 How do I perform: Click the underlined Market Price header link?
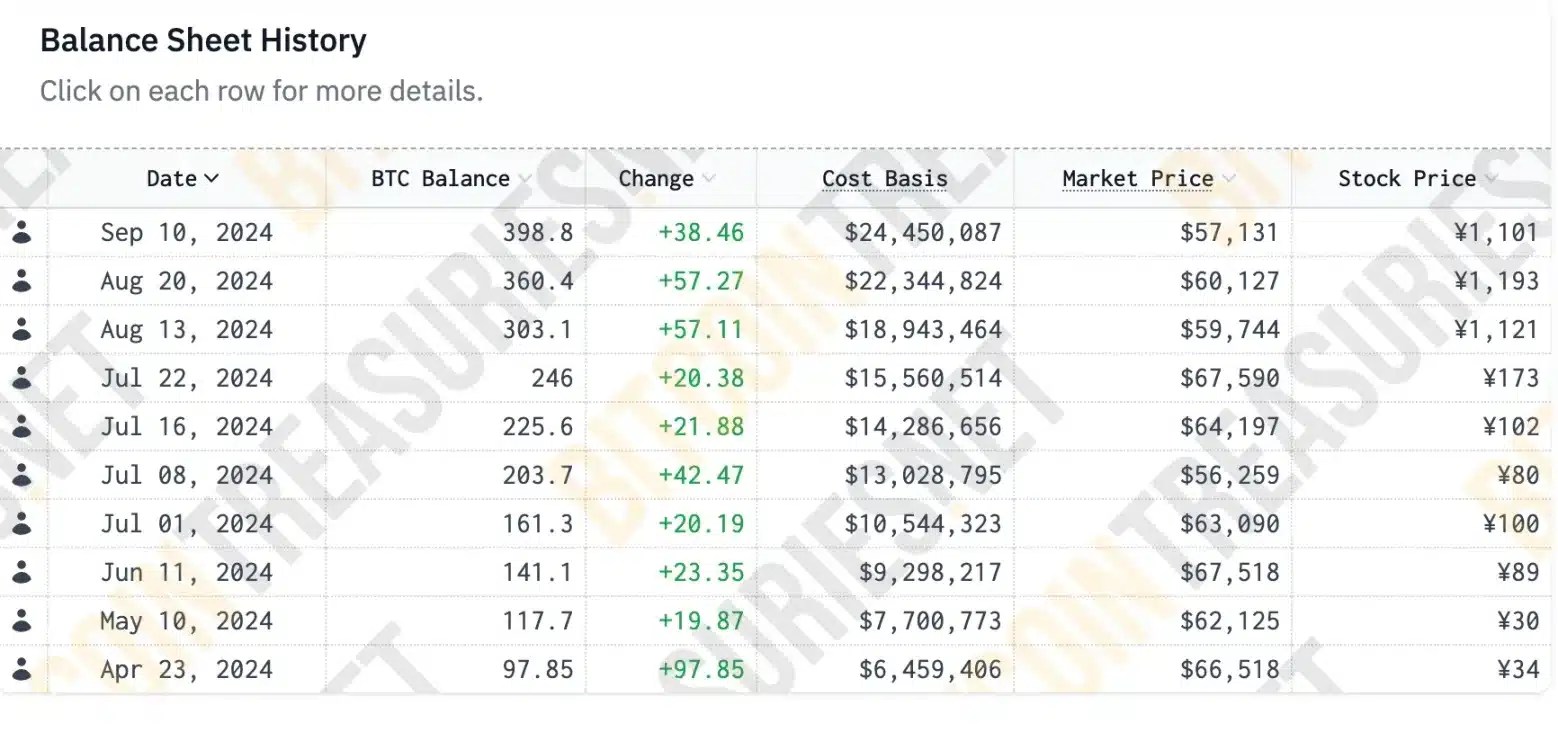[1138, 178]
